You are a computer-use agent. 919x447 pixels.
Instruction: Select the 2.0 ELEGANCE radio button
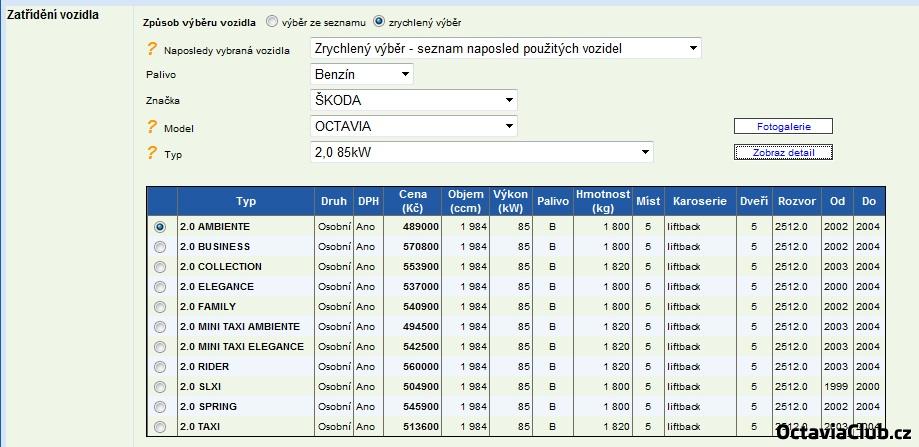click(160, 287)
